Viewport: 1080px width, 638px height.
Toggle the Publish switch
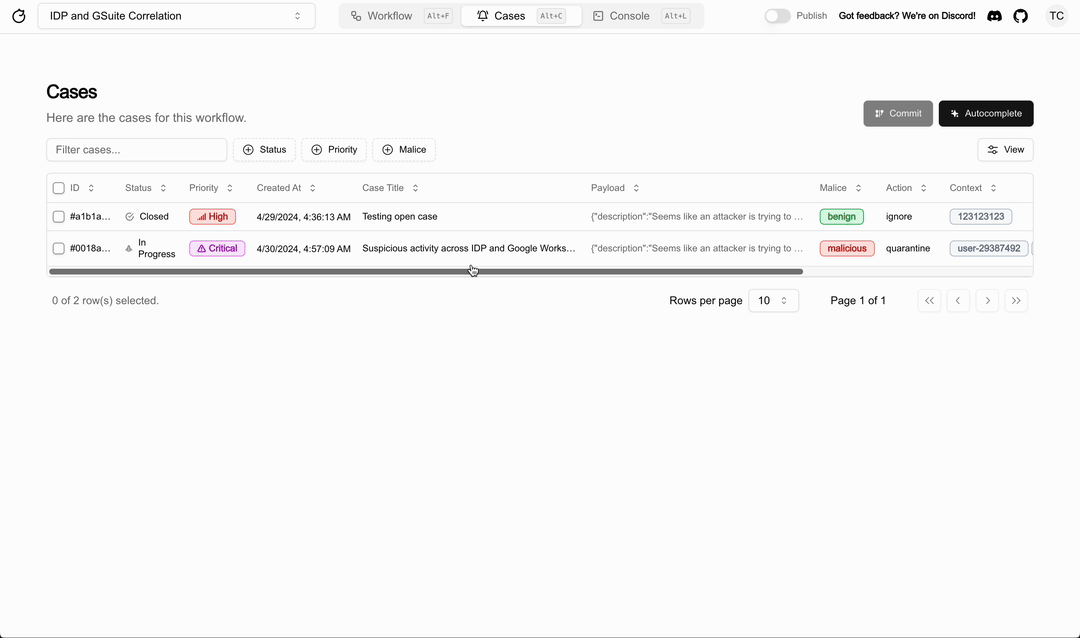pos(778,16)
